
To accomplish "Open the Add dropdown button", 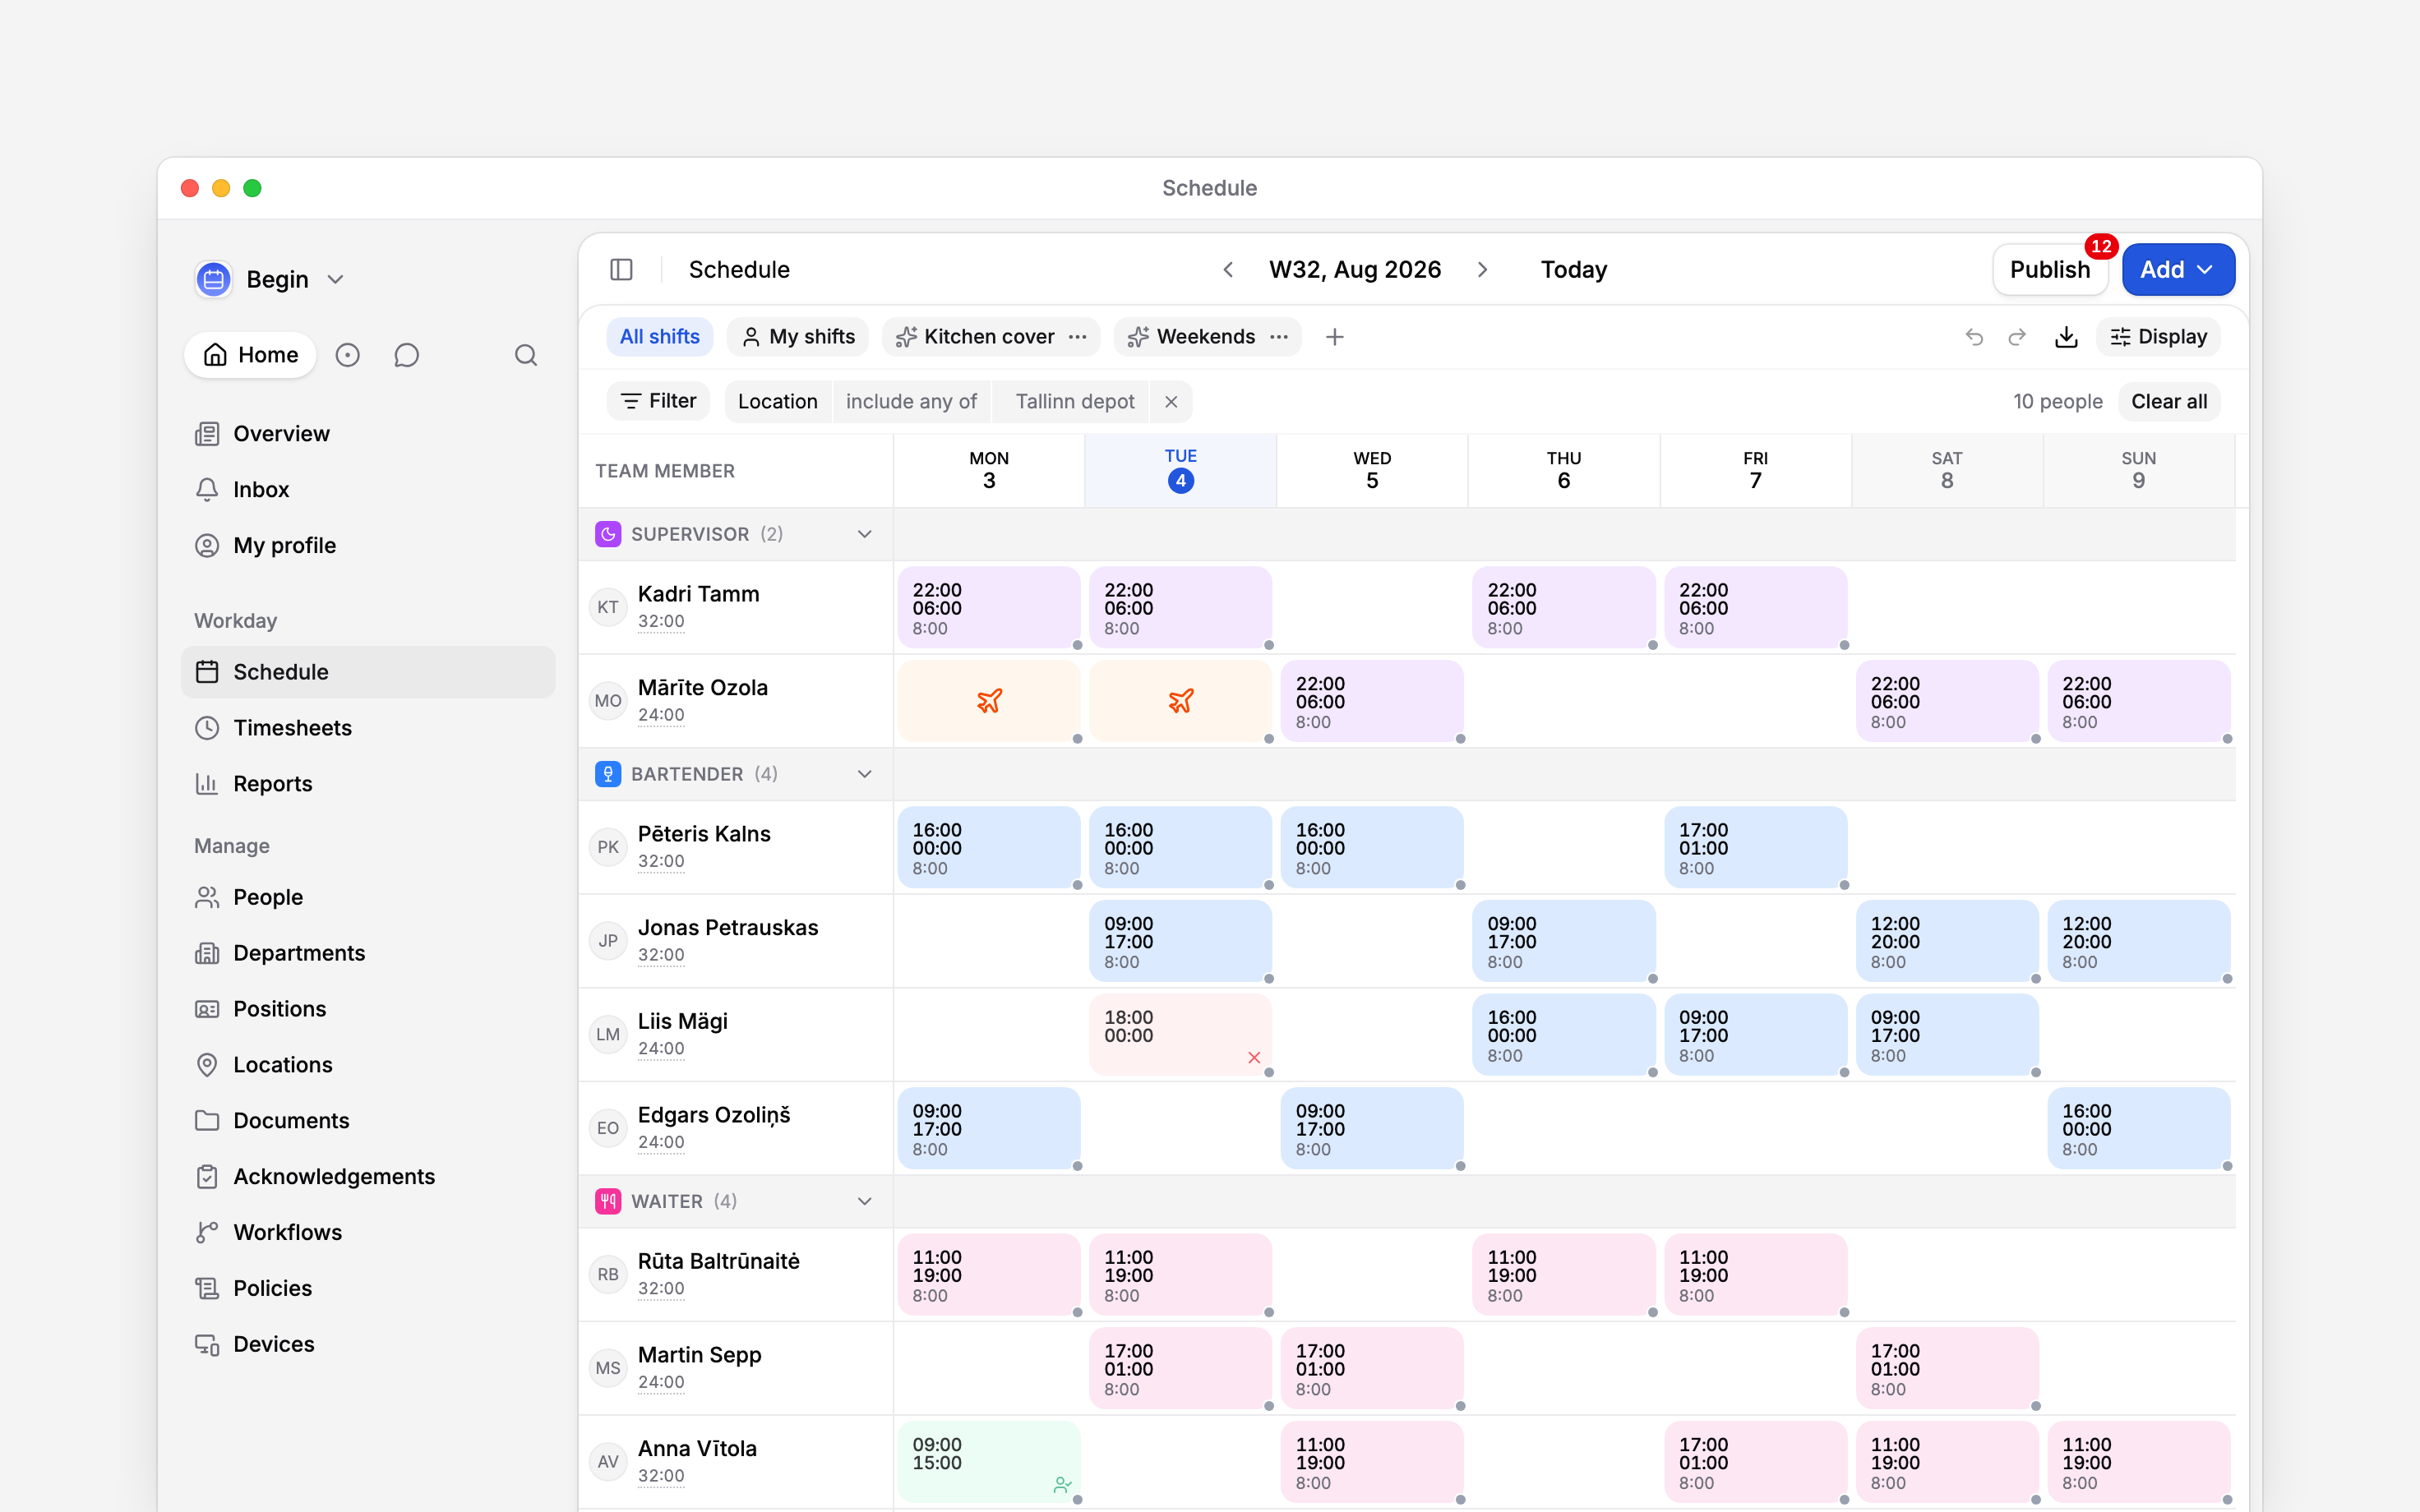I will point(2178,269).
